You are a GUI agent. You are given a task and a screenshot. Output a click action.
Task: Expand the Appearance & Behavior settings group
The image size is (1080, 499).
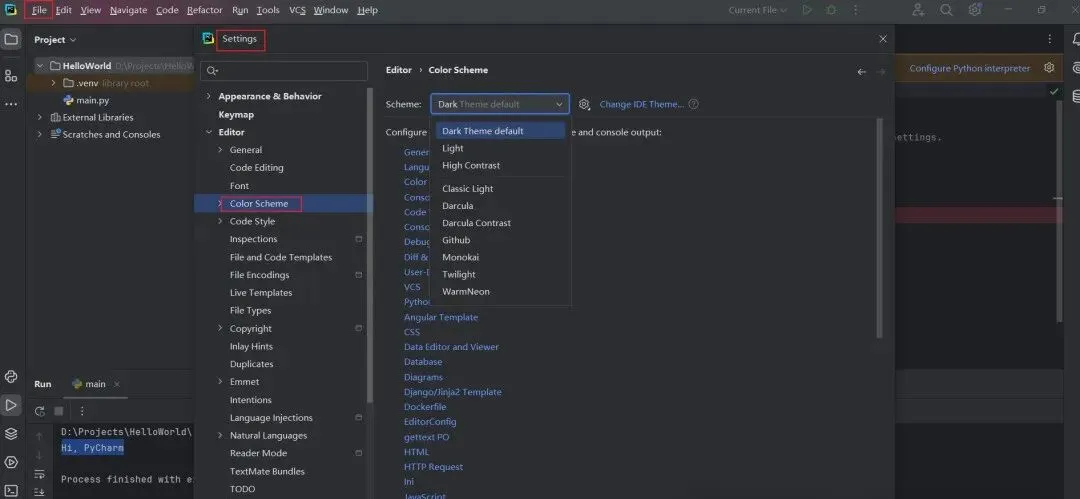click(209, 96)
